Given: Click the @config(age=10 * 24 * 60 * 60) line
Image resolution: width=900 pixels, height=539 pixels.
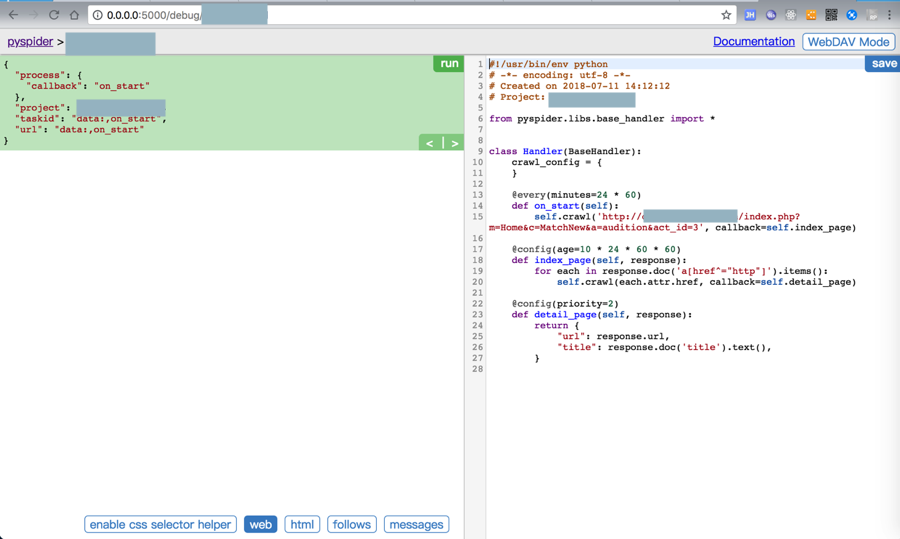Looking at the screenshot, I should [x=596, y=250].
